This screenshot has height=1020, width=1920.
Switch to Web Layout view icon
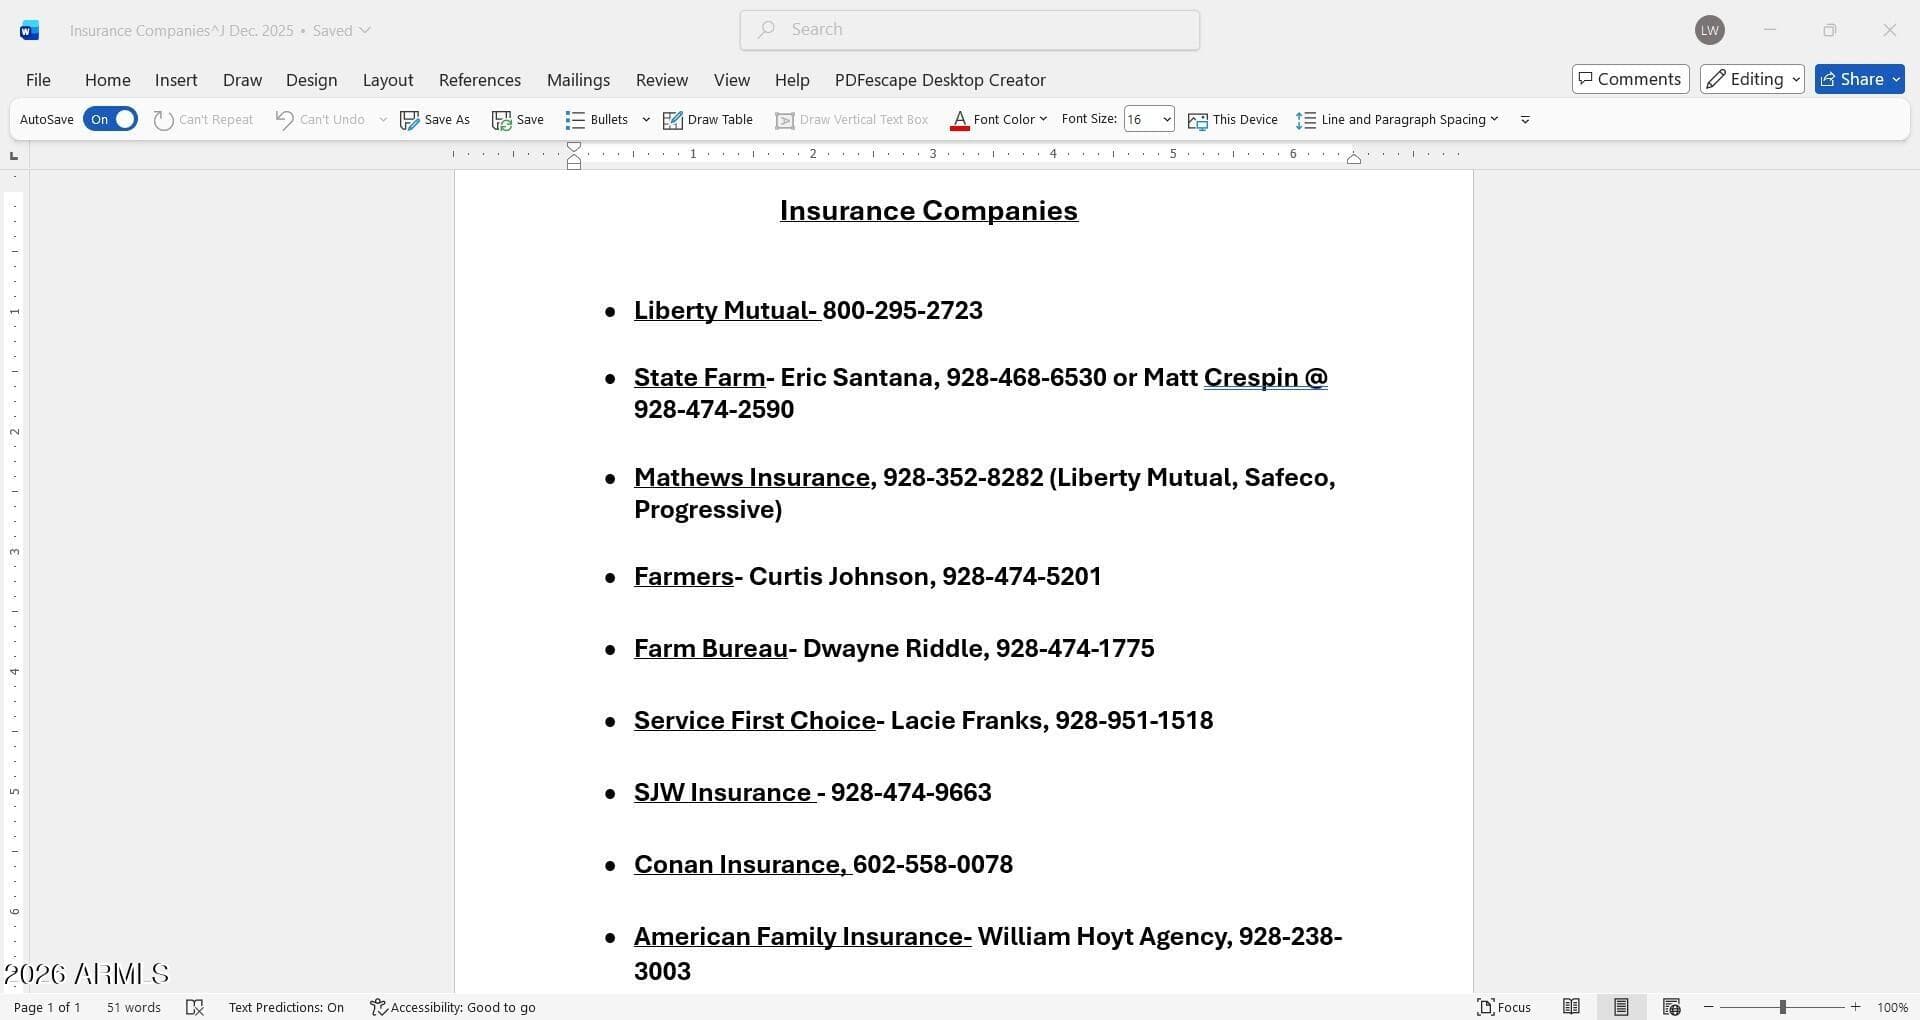1671,1007
